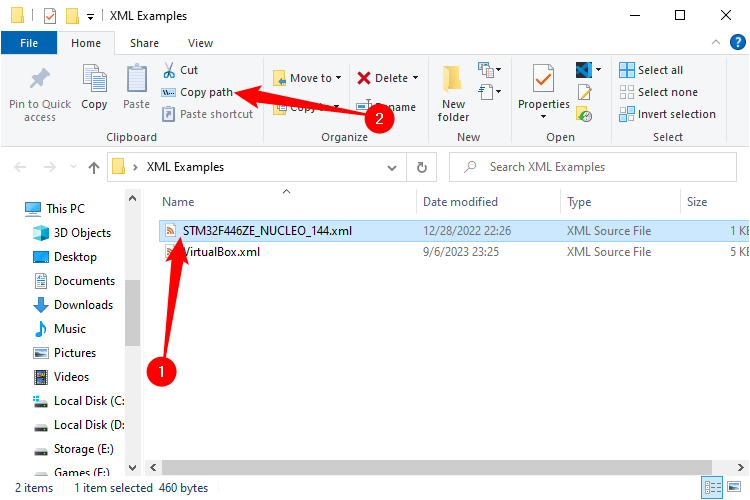Open Videos in navigation pane
Image resolution: width=750 pixels, height=500 pixels.
pos(61,377)
